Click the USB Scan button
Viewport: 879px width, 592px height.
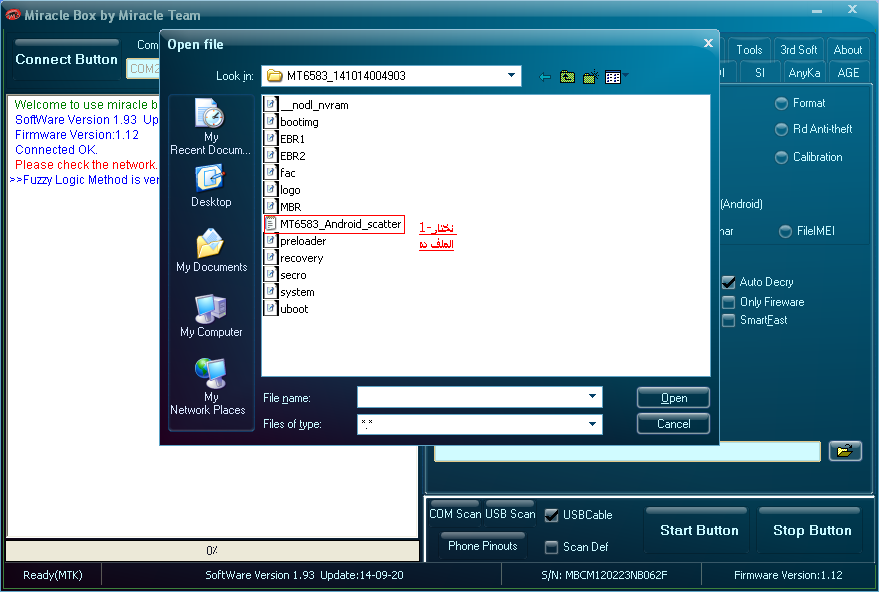tap(510, 514)
